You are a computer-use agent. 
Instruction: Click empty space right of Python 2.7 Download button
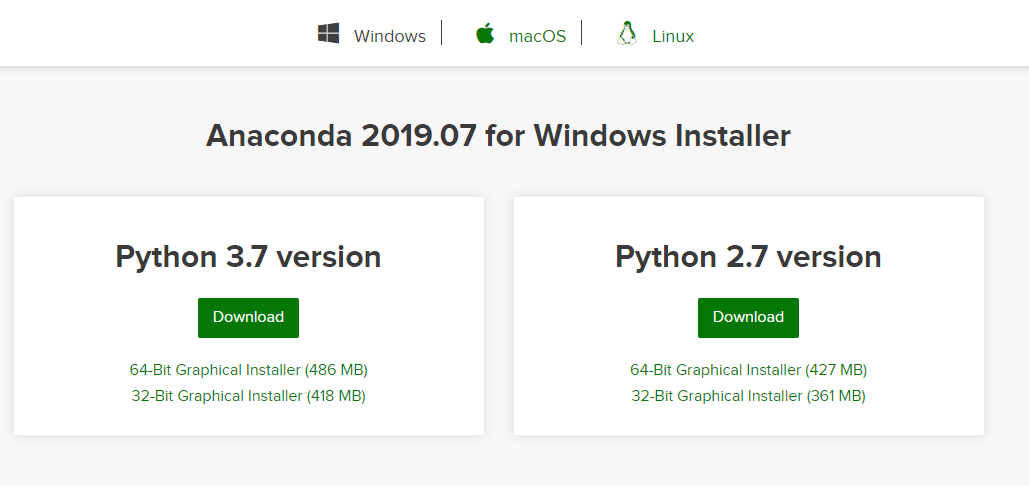(x=890, y=318)
